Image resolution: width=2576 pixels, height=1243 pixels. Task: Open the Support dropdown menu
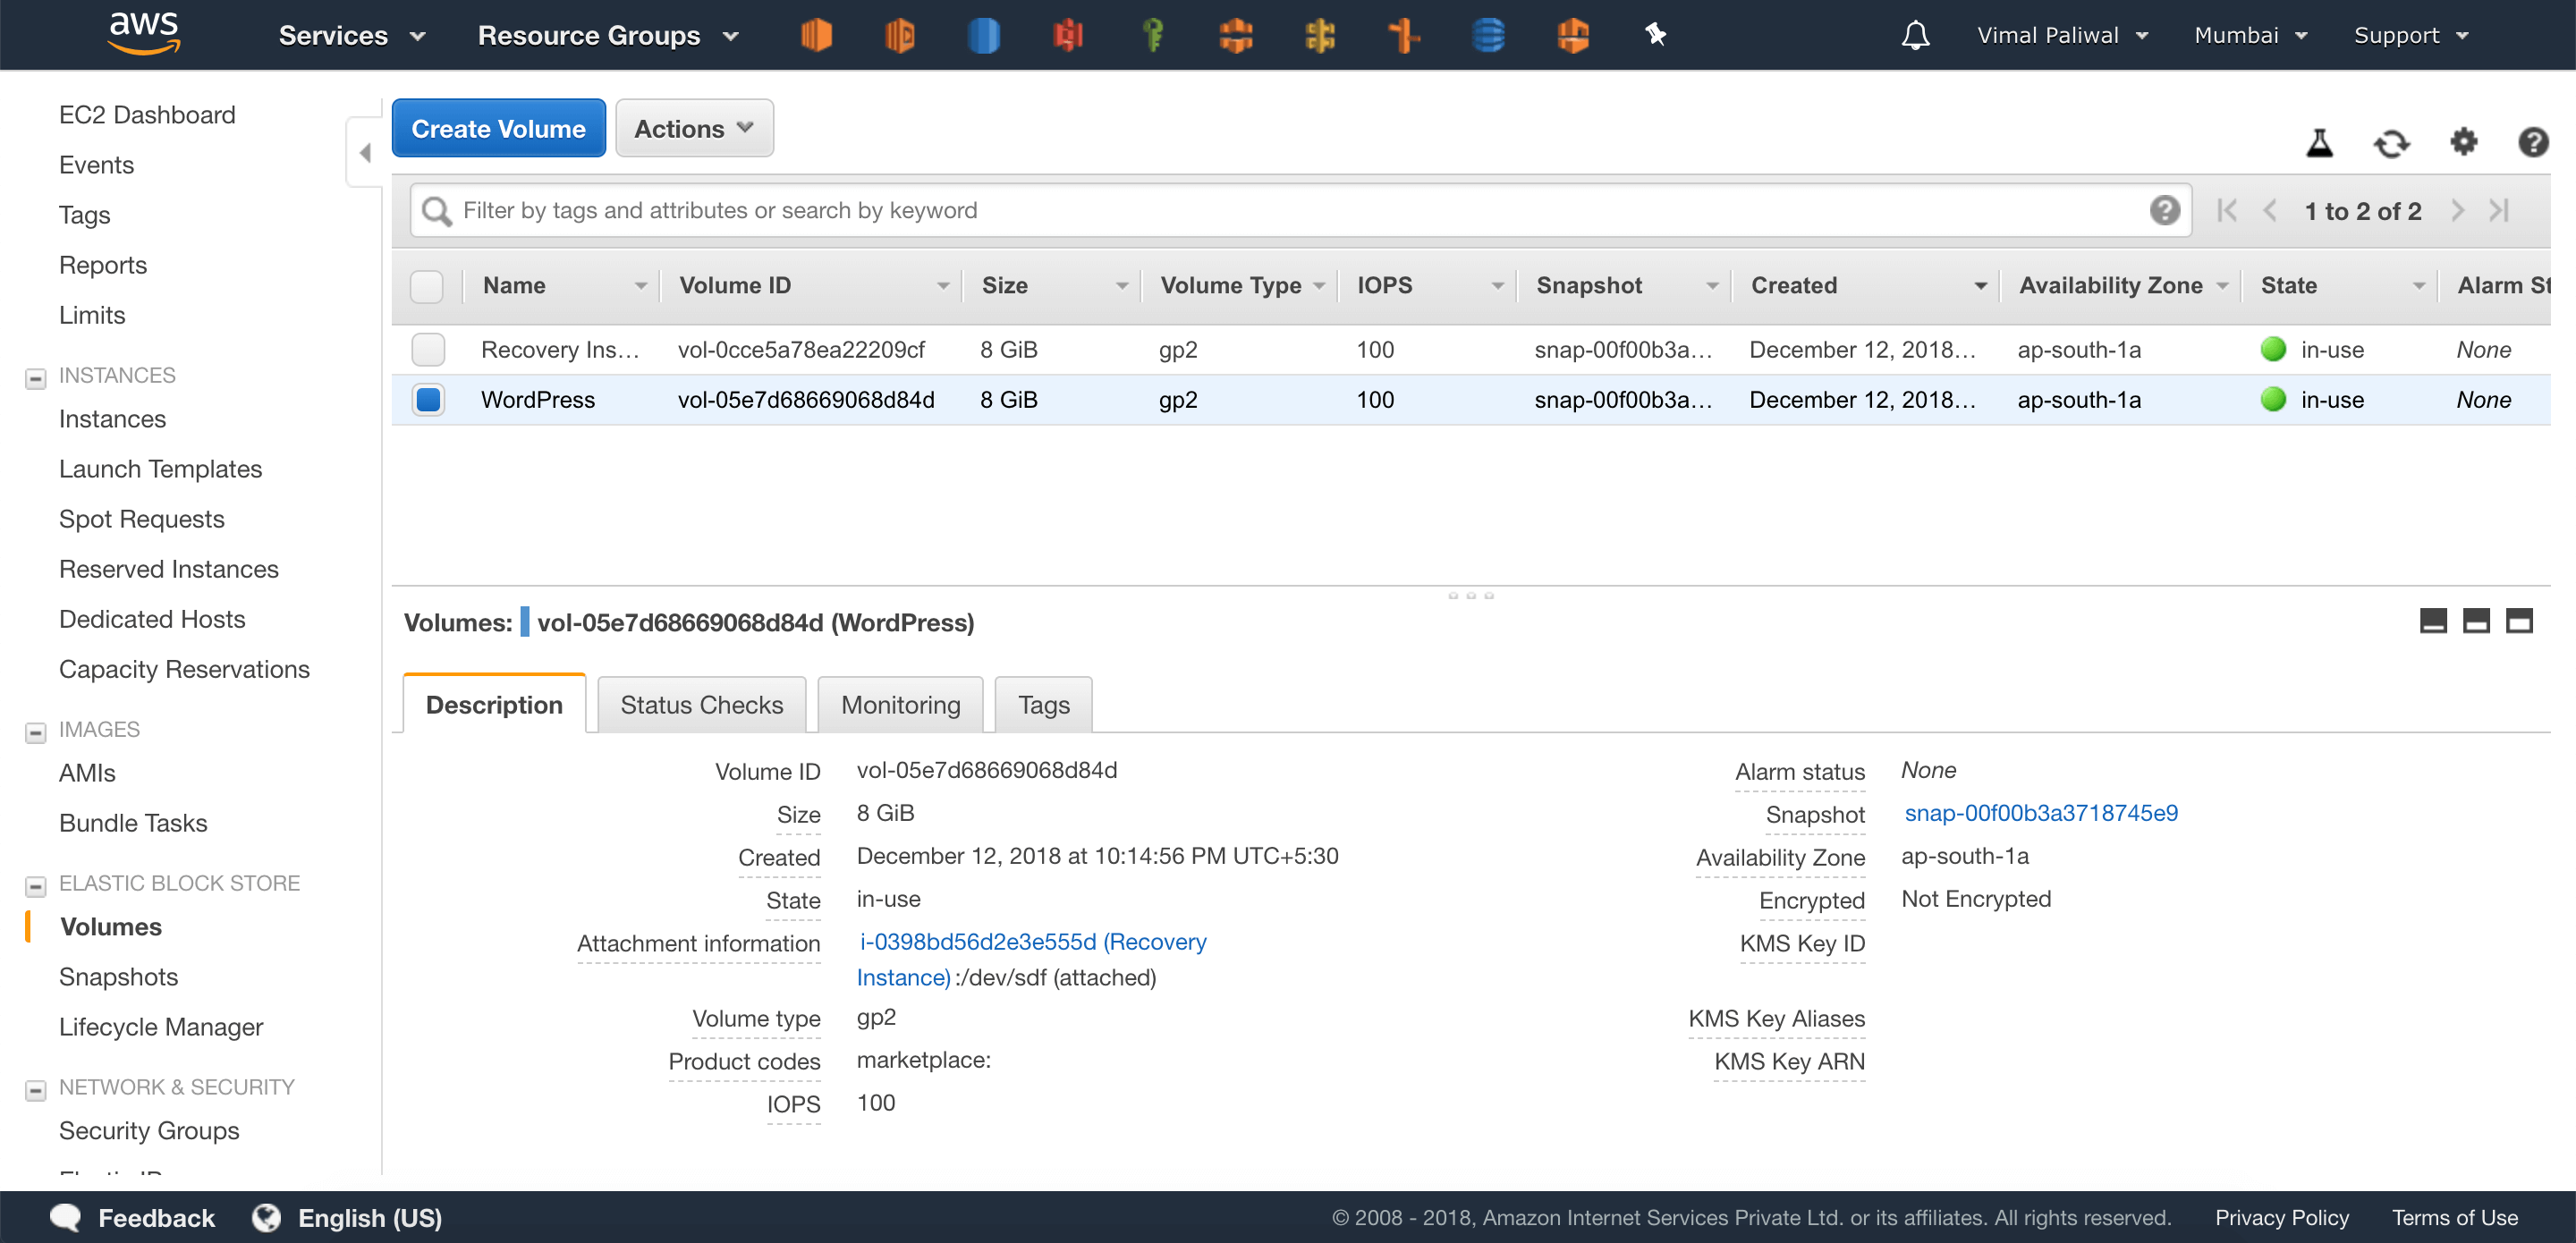click(2411, 35)
